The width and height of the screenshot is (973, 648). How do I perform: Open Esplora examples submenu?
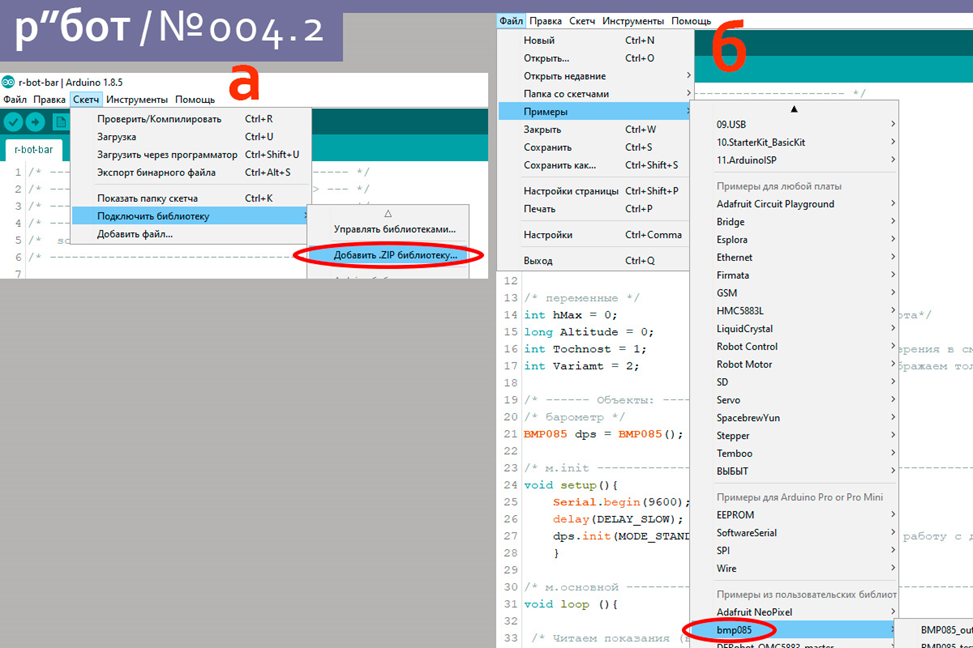tap(794, 240)
